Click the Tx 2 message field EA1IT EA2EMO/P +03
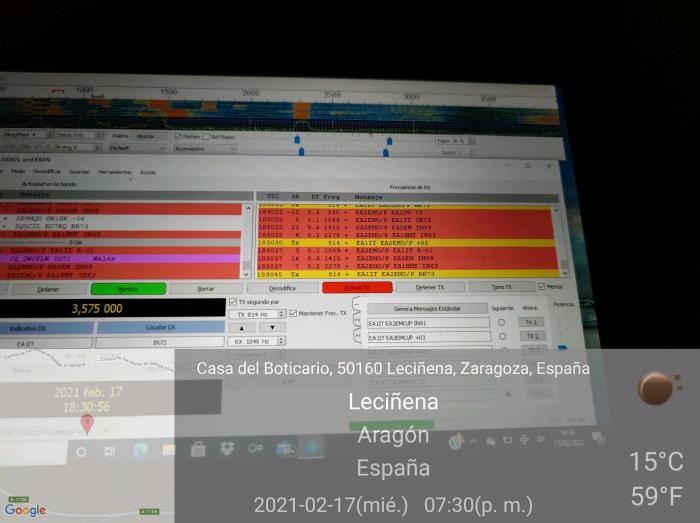 pos(429,337)
